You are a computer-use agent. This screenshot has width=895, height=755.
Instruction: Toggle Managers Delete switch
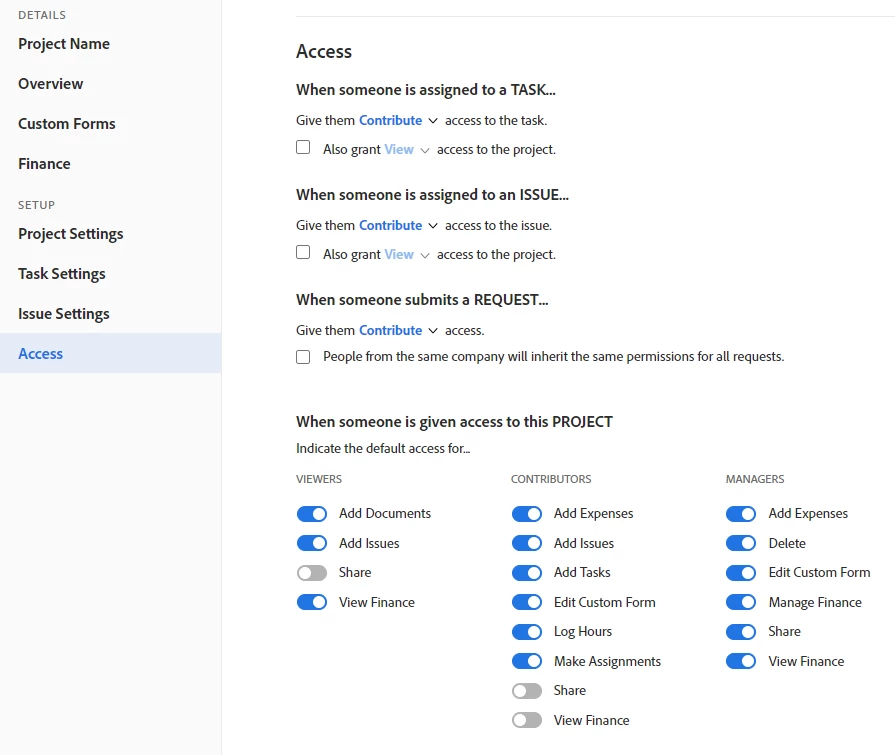[x=741, y=543]
